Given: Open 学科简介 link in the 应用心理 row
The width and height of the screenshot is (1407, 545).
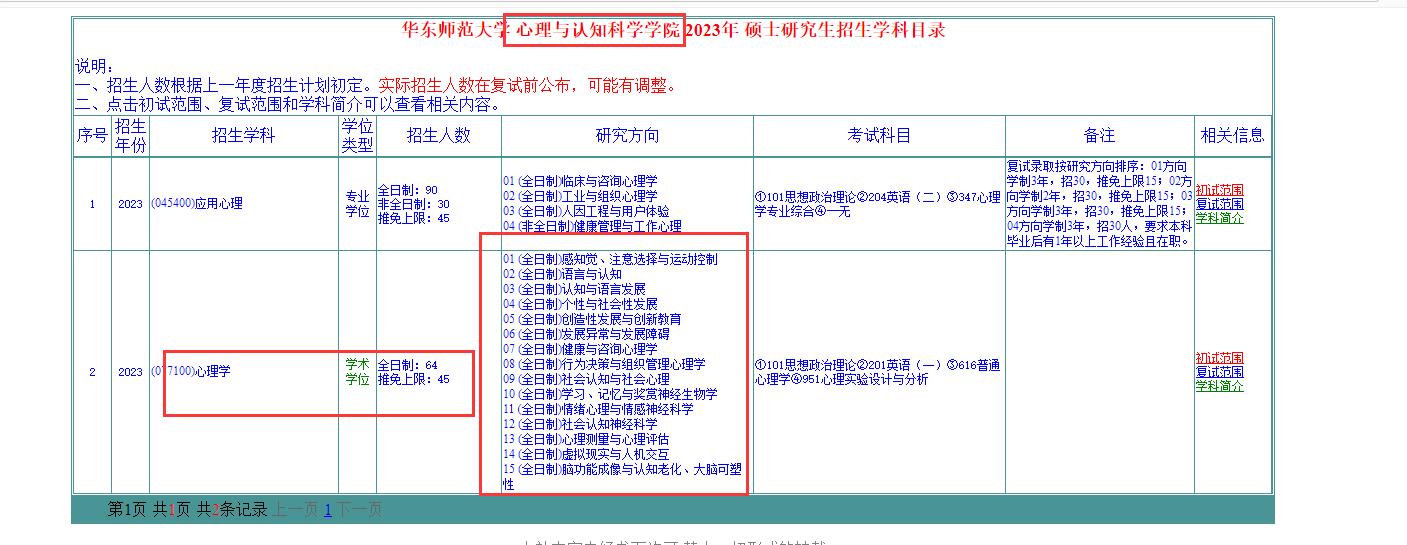Looking at the screenshot, I should (x=1219, y=218).
